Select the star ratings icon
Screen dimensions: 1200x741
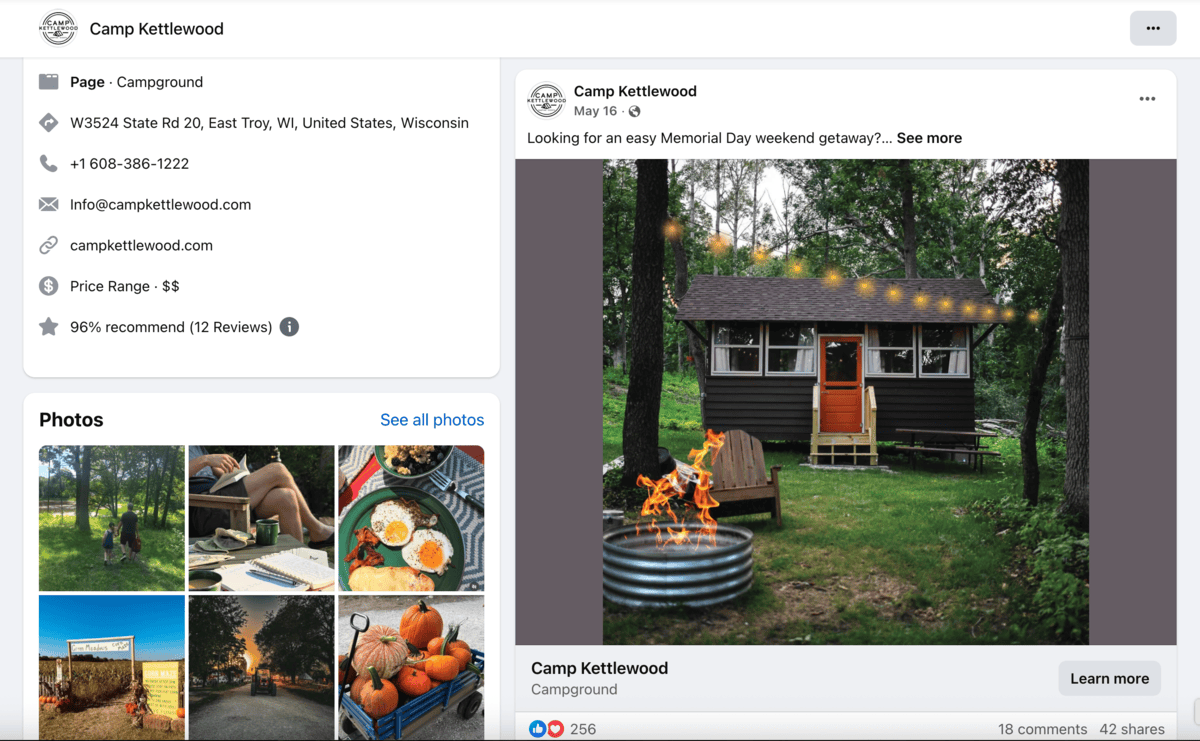(x=48, y=326)
